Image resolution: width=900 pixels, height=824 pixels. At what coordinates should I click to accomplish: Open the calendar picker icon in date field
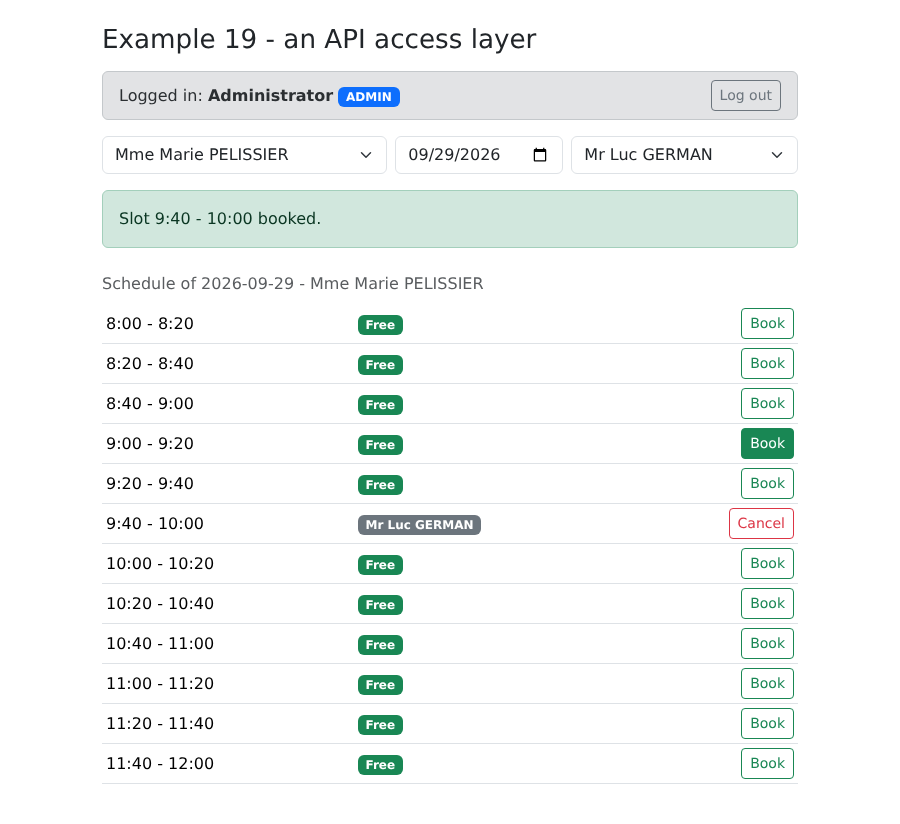click(540, 155)
